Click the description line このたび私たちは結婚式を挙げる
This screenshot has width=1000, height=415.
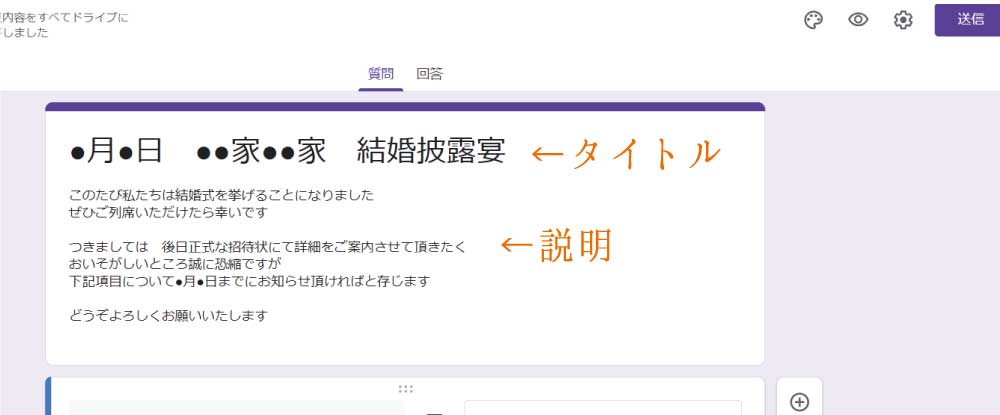(222, 195)
